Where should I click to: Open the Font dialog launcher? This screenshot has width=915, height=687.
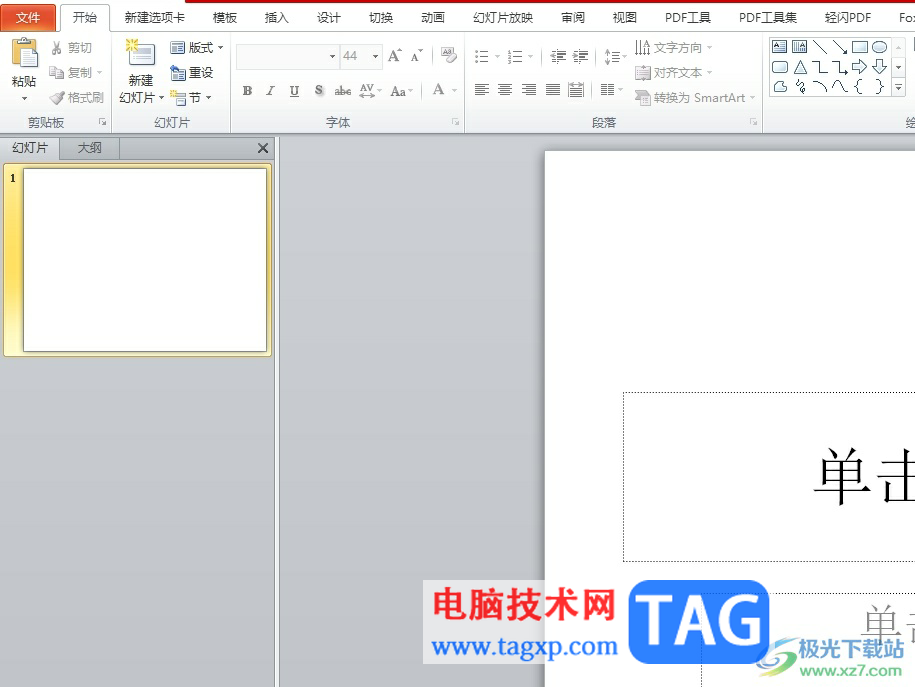coord(455,122)
